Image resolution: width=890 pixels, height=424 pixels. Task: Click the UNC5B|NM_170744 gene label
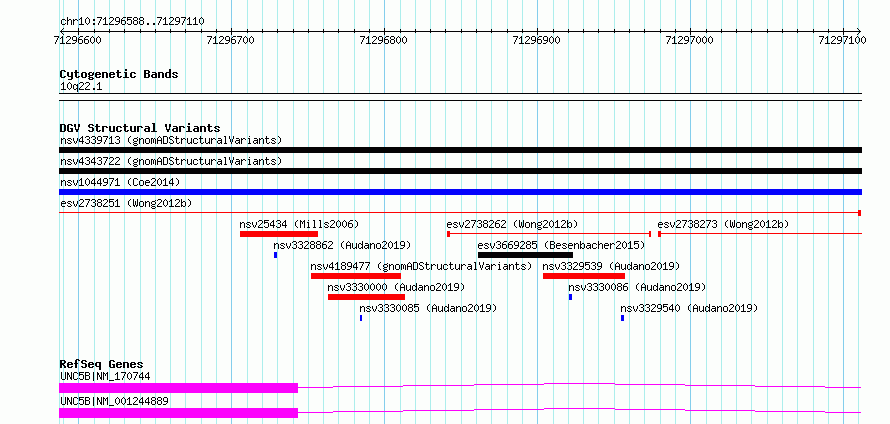(105, 376)
